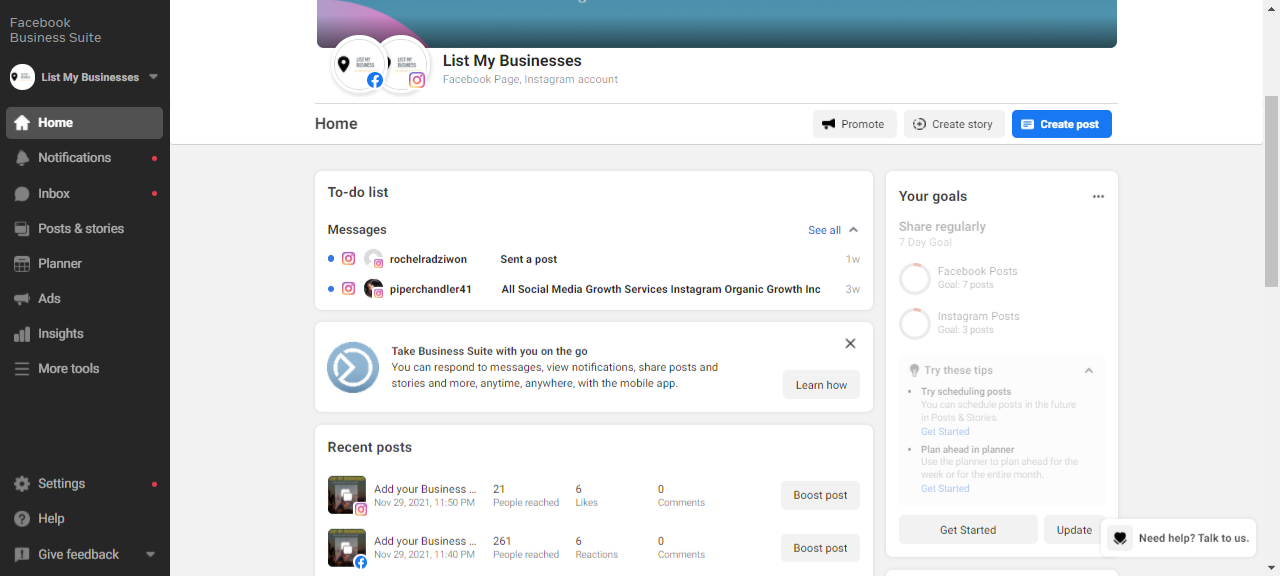The width and height of the screenshot is (1280, 576).
Task: Click the Help question mark icon
Action: pyautogui.click(x=21, y=519)
